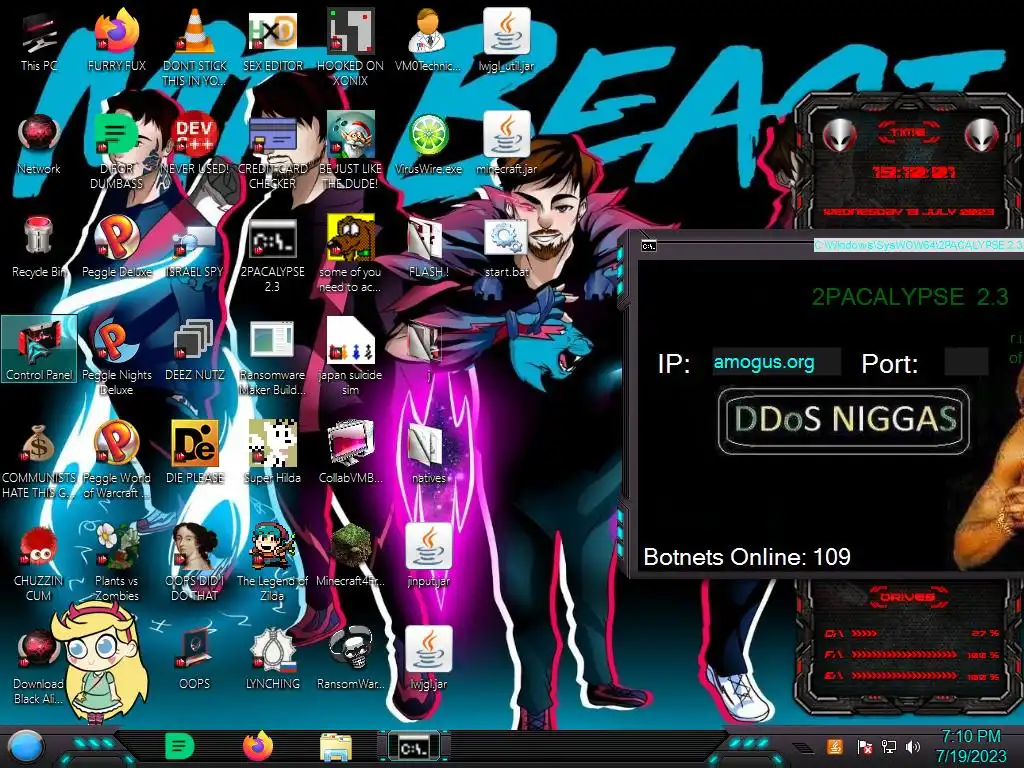Click the red digital TIME clock widget
Viewport: 1024px width, 768px height.
pyautogui.click(x=914, y=172)
